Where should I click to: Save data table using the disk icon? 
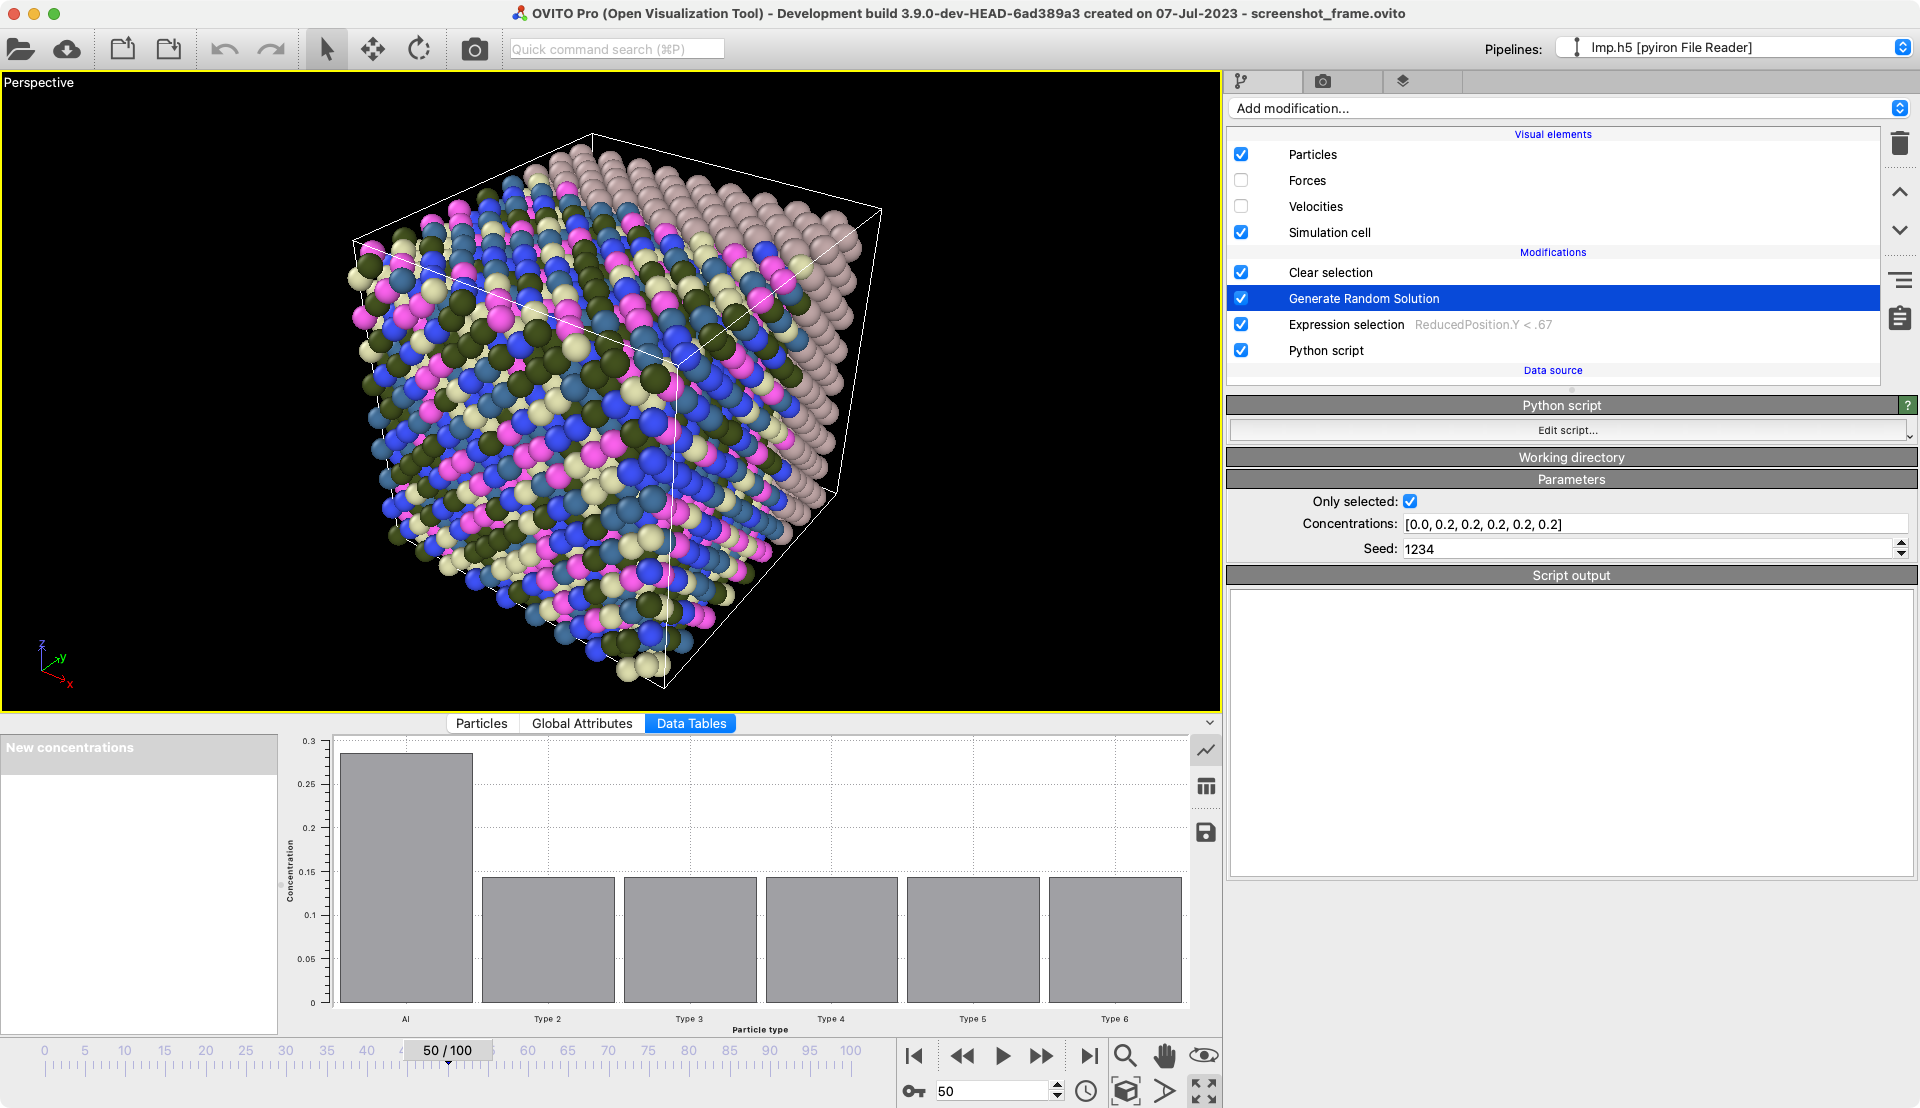[x=1206, y=833]
